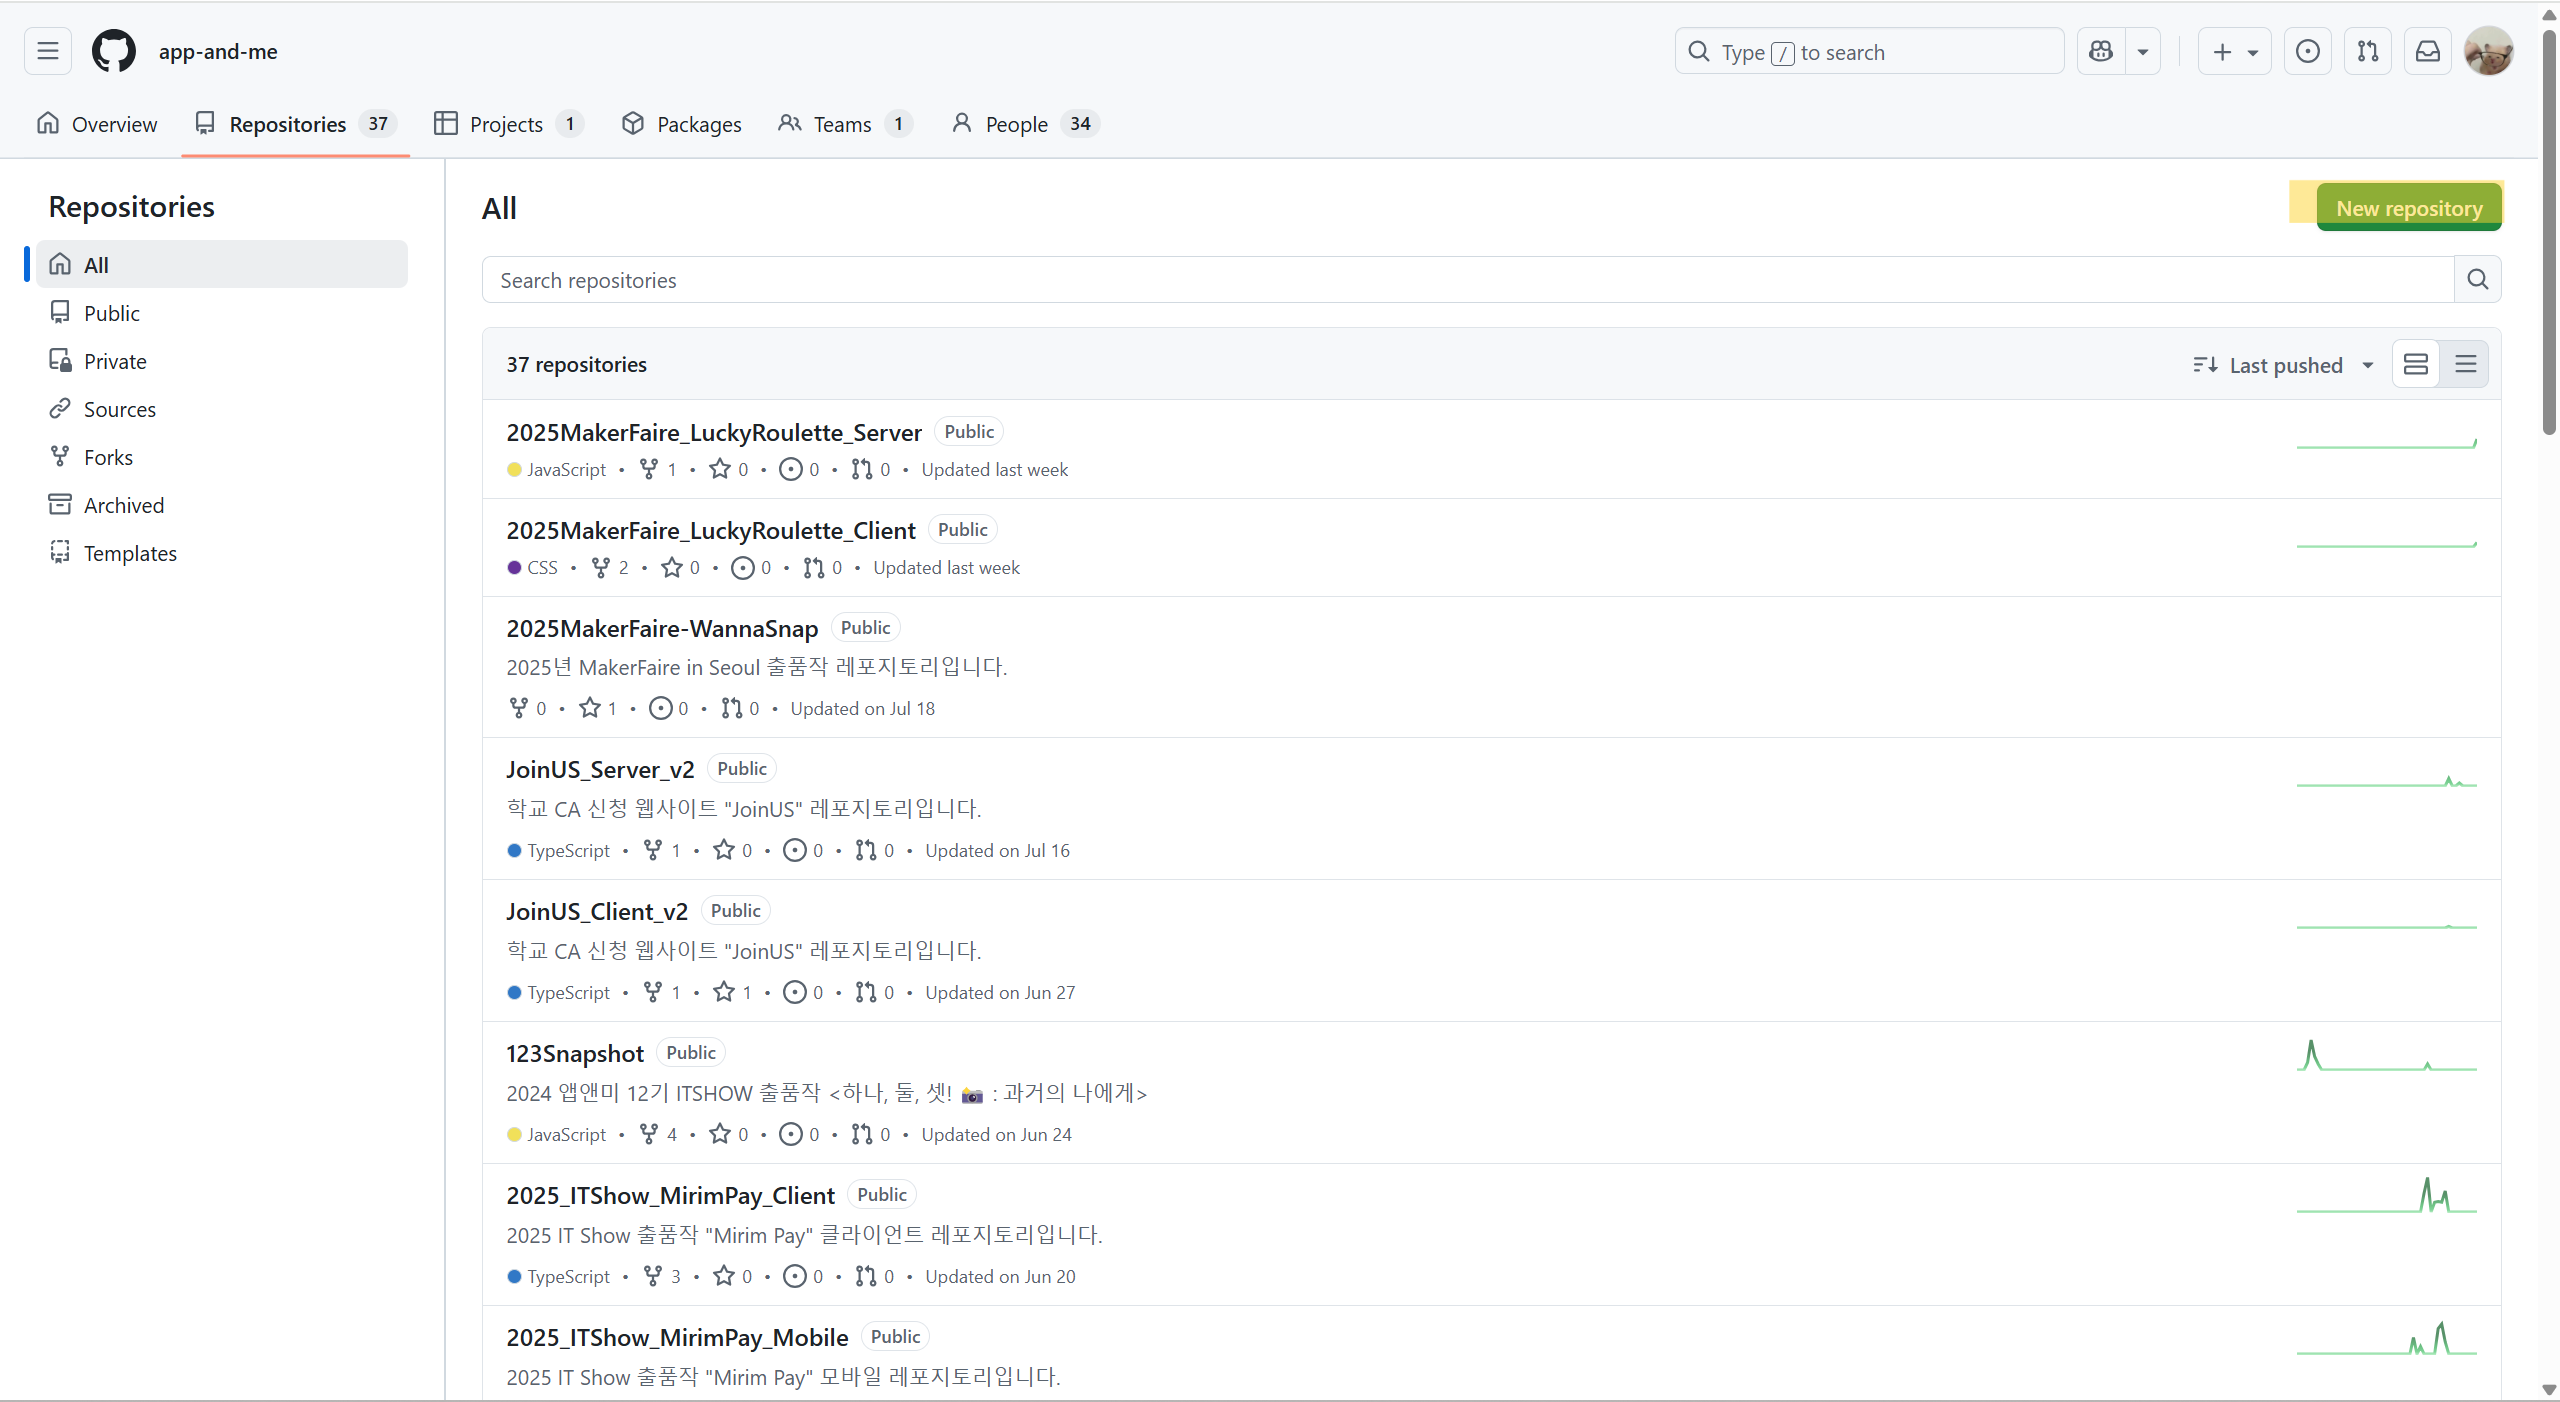2560x1402 pixels.
Task: Open the pull requests icon in header
Action: [2367, 51]
